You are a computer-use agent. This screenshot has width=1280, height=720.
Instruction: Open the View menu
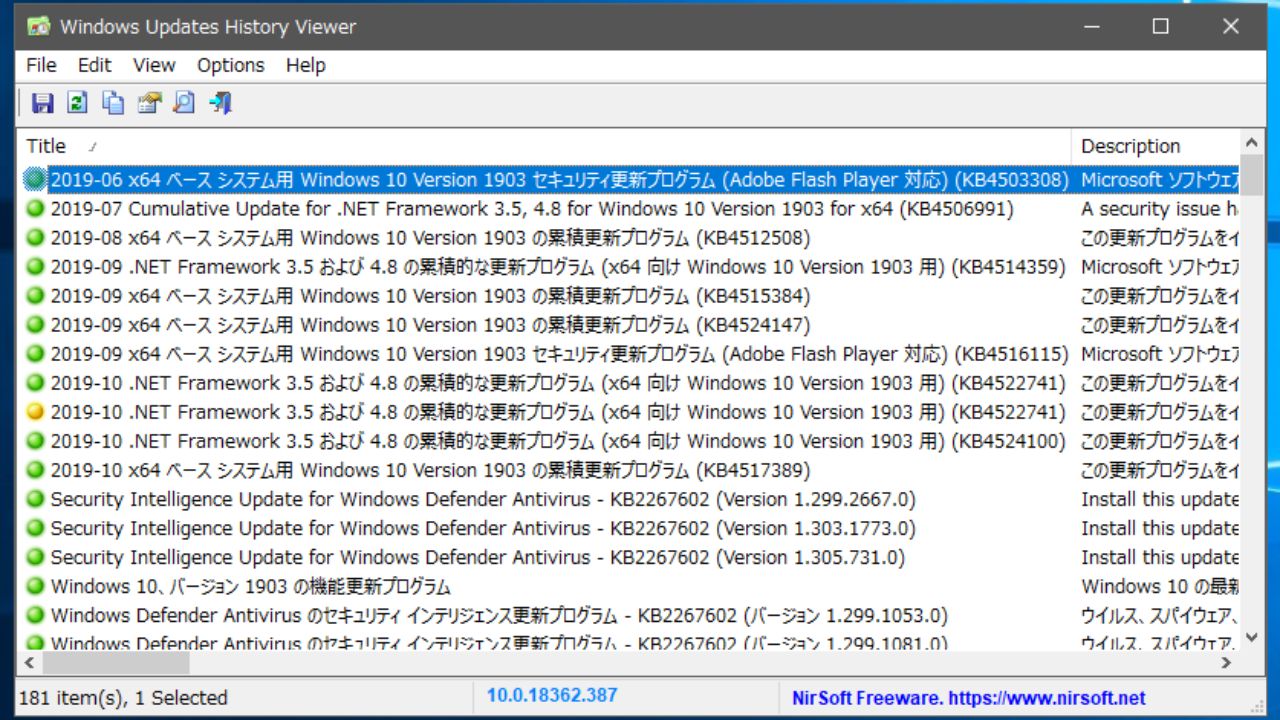click(x=154, y=65)
